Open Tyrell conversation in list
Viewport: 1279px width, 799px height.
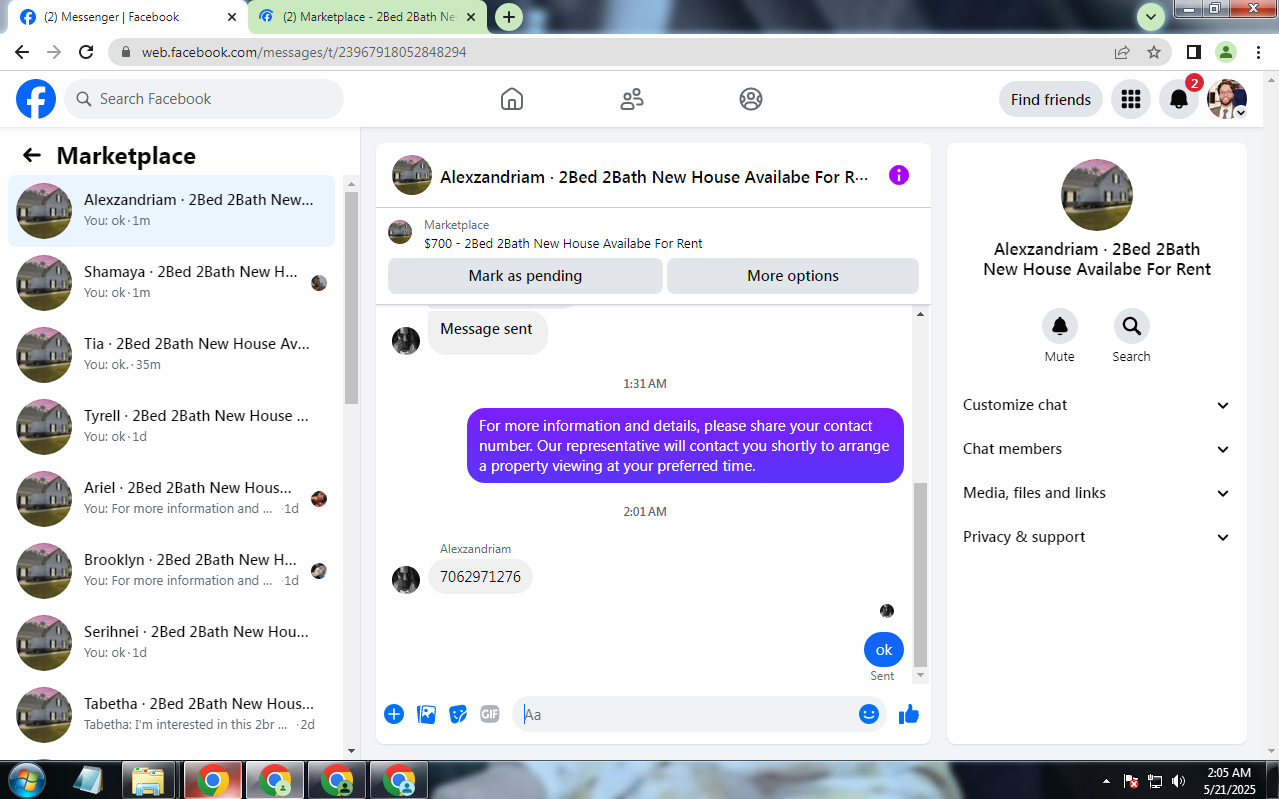172,427
